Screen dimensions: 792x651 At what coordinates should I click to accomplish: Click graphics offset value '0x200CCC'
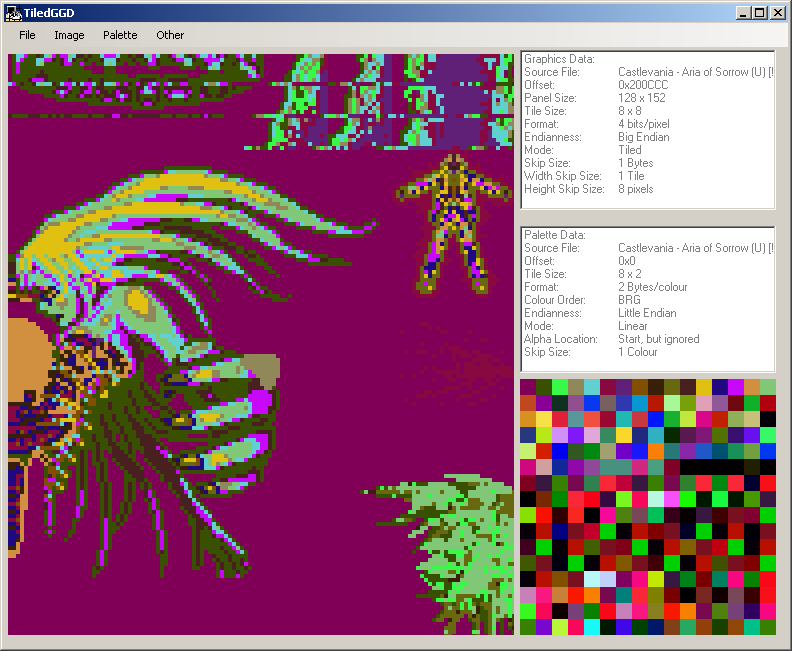click(x=643, y=85)
